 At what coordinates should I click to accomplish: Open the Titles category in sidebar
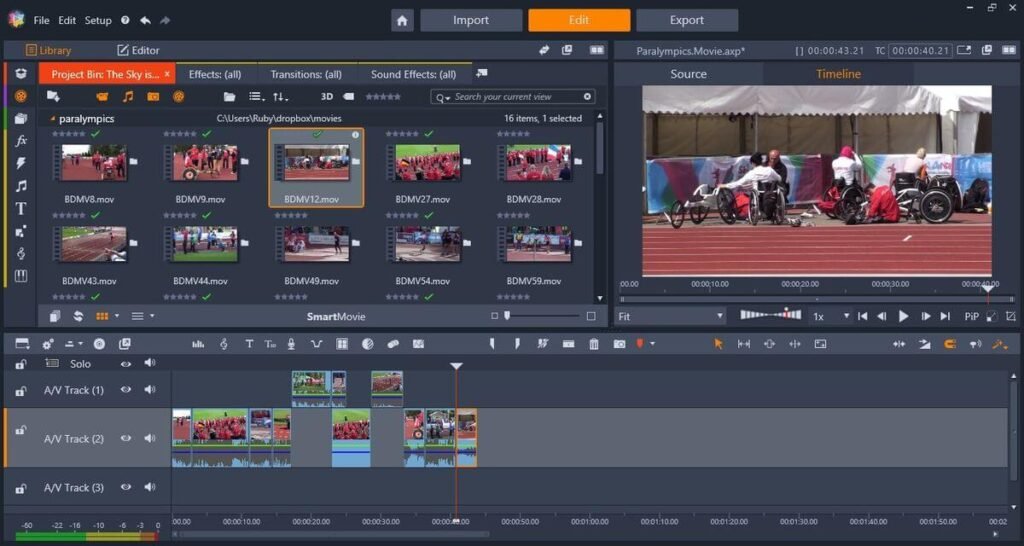pyautogui.click(x=21, y=208)
